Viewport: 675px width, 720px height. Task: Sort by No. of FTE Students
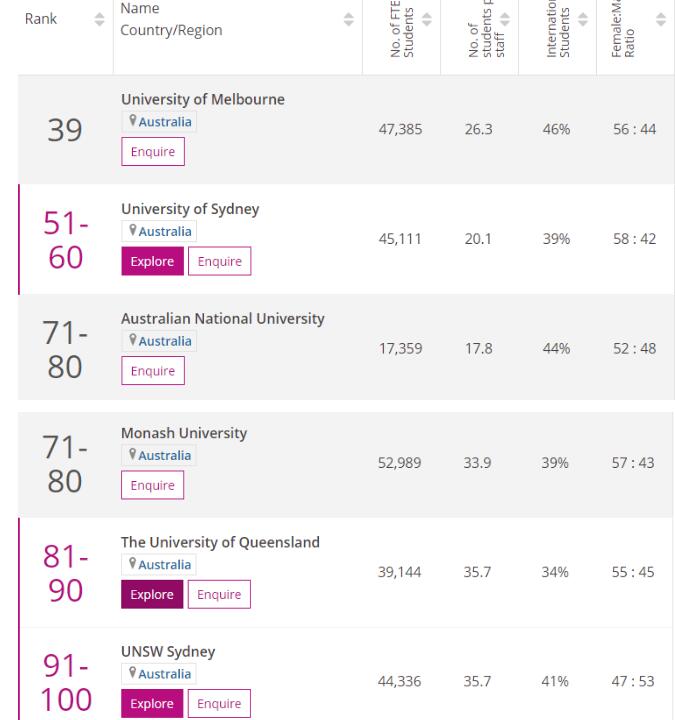(427, 20)
